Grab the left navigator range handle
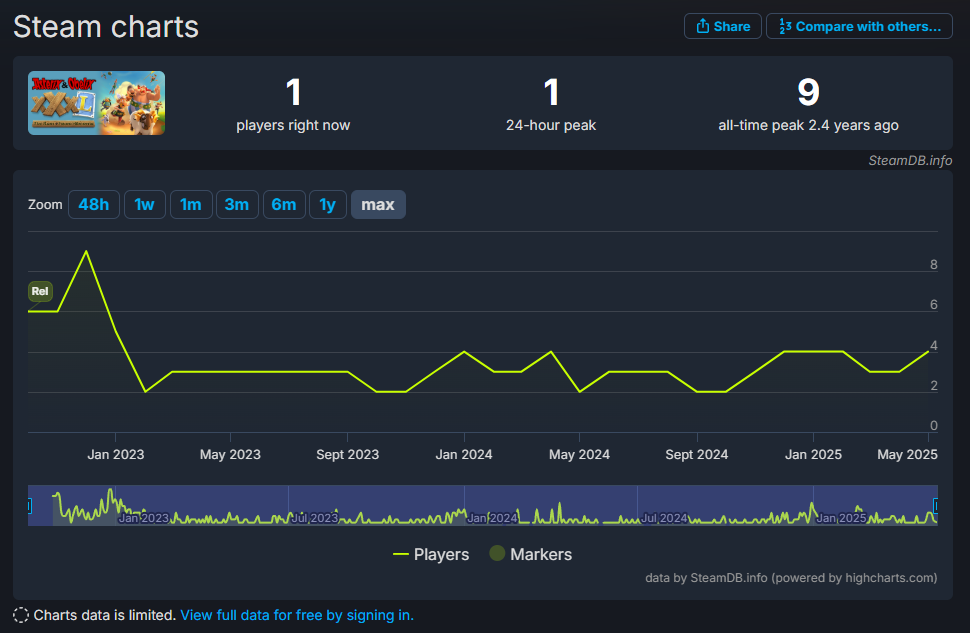 [29, 506]
